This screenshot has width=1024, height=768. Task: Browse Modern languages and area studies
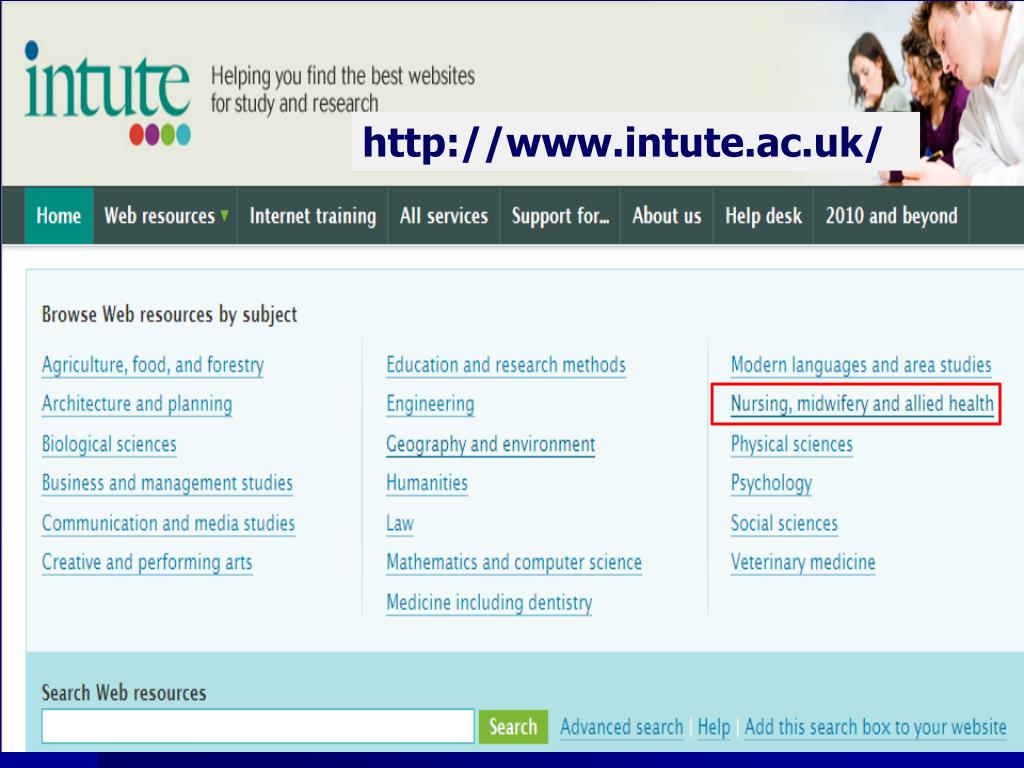click(861, 365)
